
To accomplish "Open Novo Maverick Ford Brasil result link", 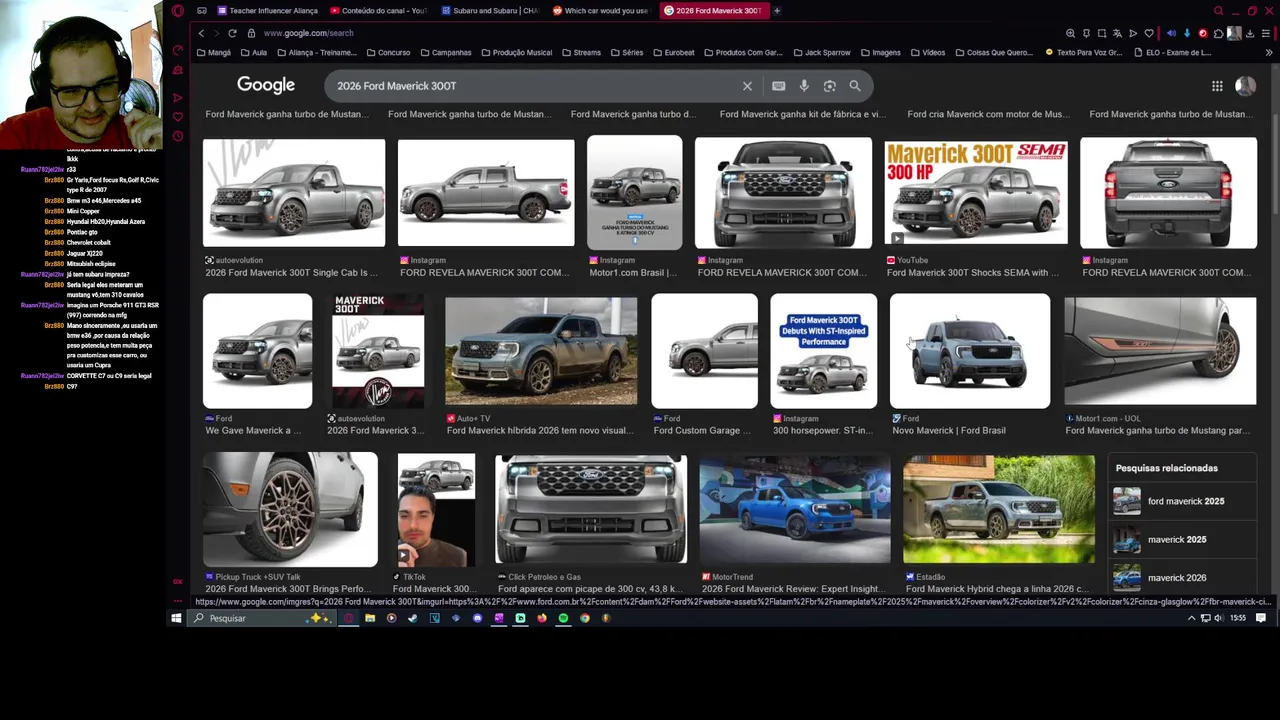I will pyautogui.click(x=948, y=431).
